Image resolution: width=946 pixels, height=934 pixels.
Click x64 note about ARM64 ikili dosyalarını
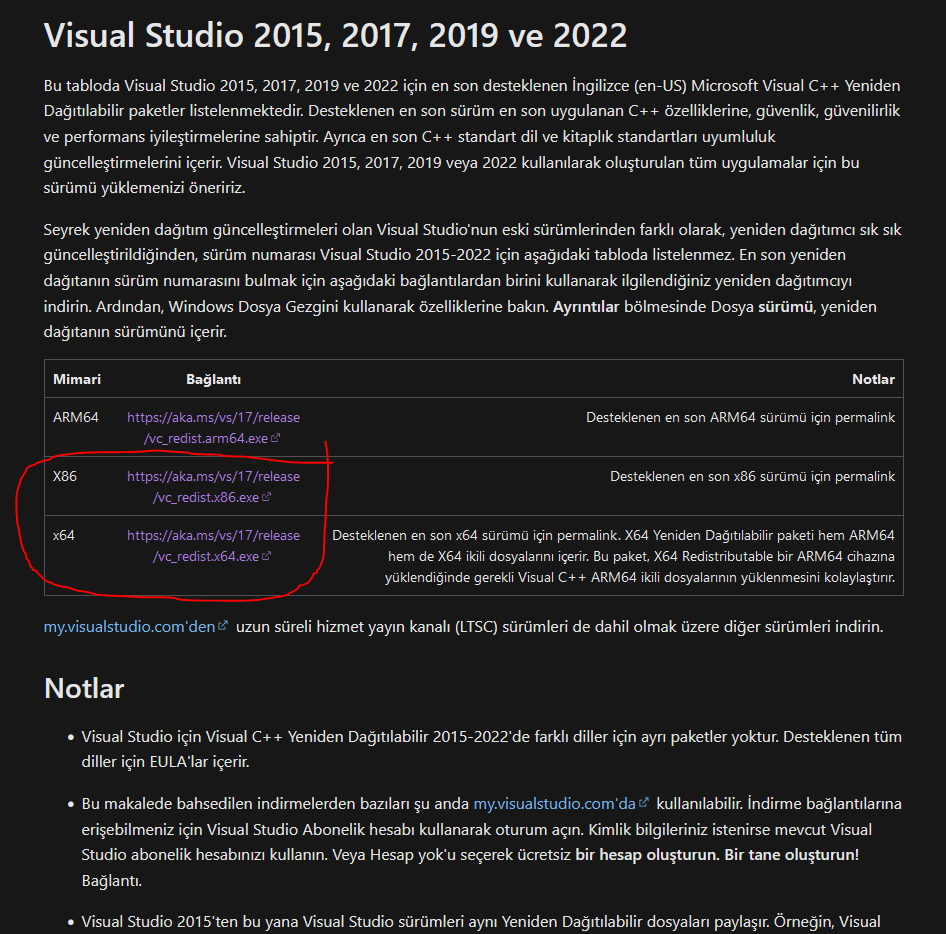click(613, 556)
